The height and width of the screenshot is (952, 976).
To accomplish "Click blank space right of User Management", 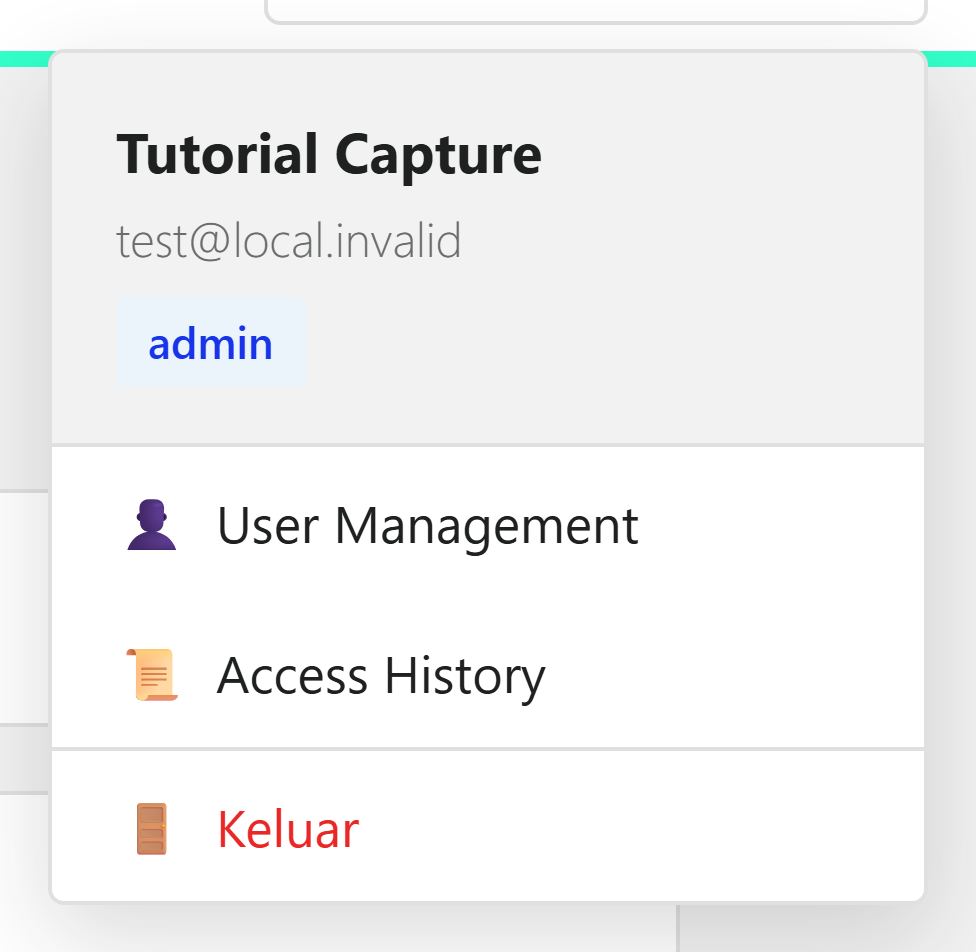I will point(778,525).
